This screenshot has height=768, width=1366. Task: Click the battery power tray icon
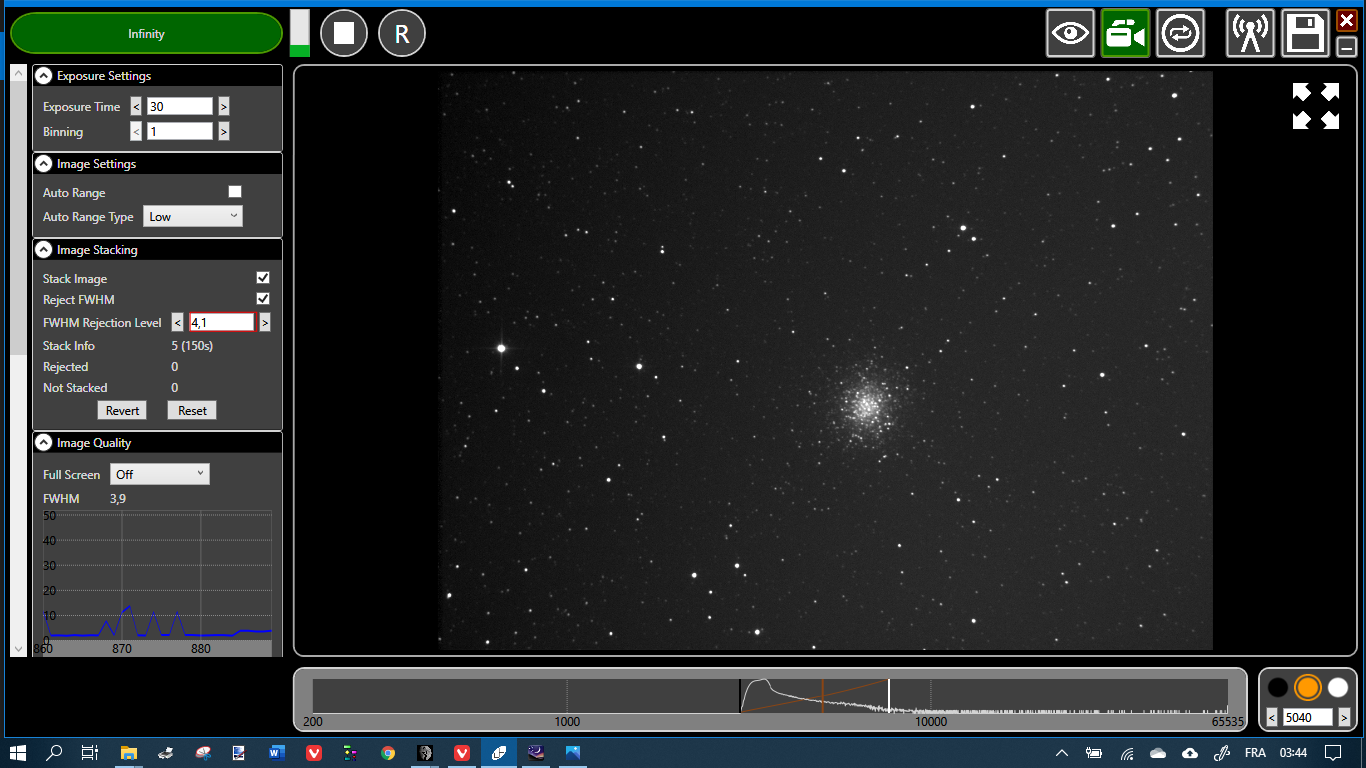1094,752
